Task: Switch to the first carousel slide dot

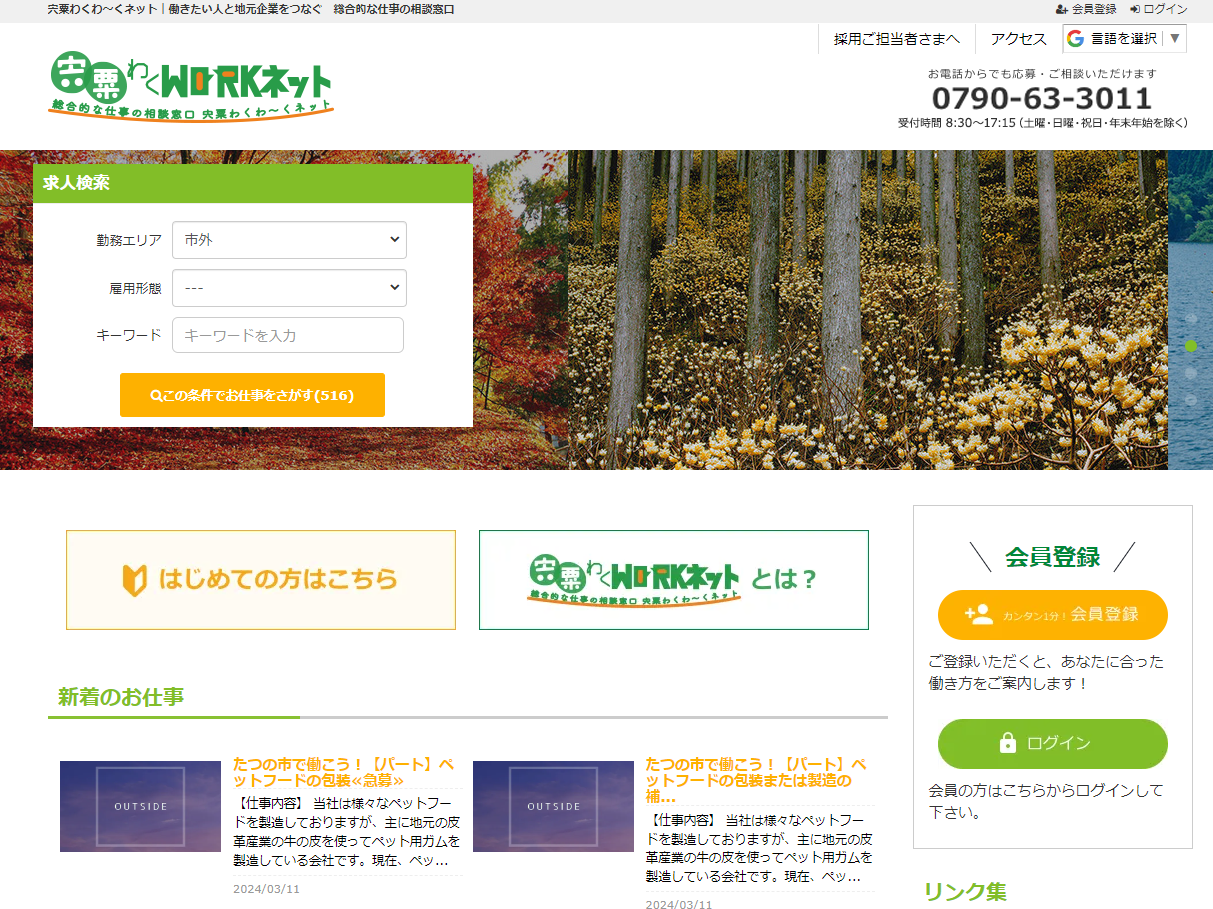Action: pyautogui.click(x=1191, y=319)
